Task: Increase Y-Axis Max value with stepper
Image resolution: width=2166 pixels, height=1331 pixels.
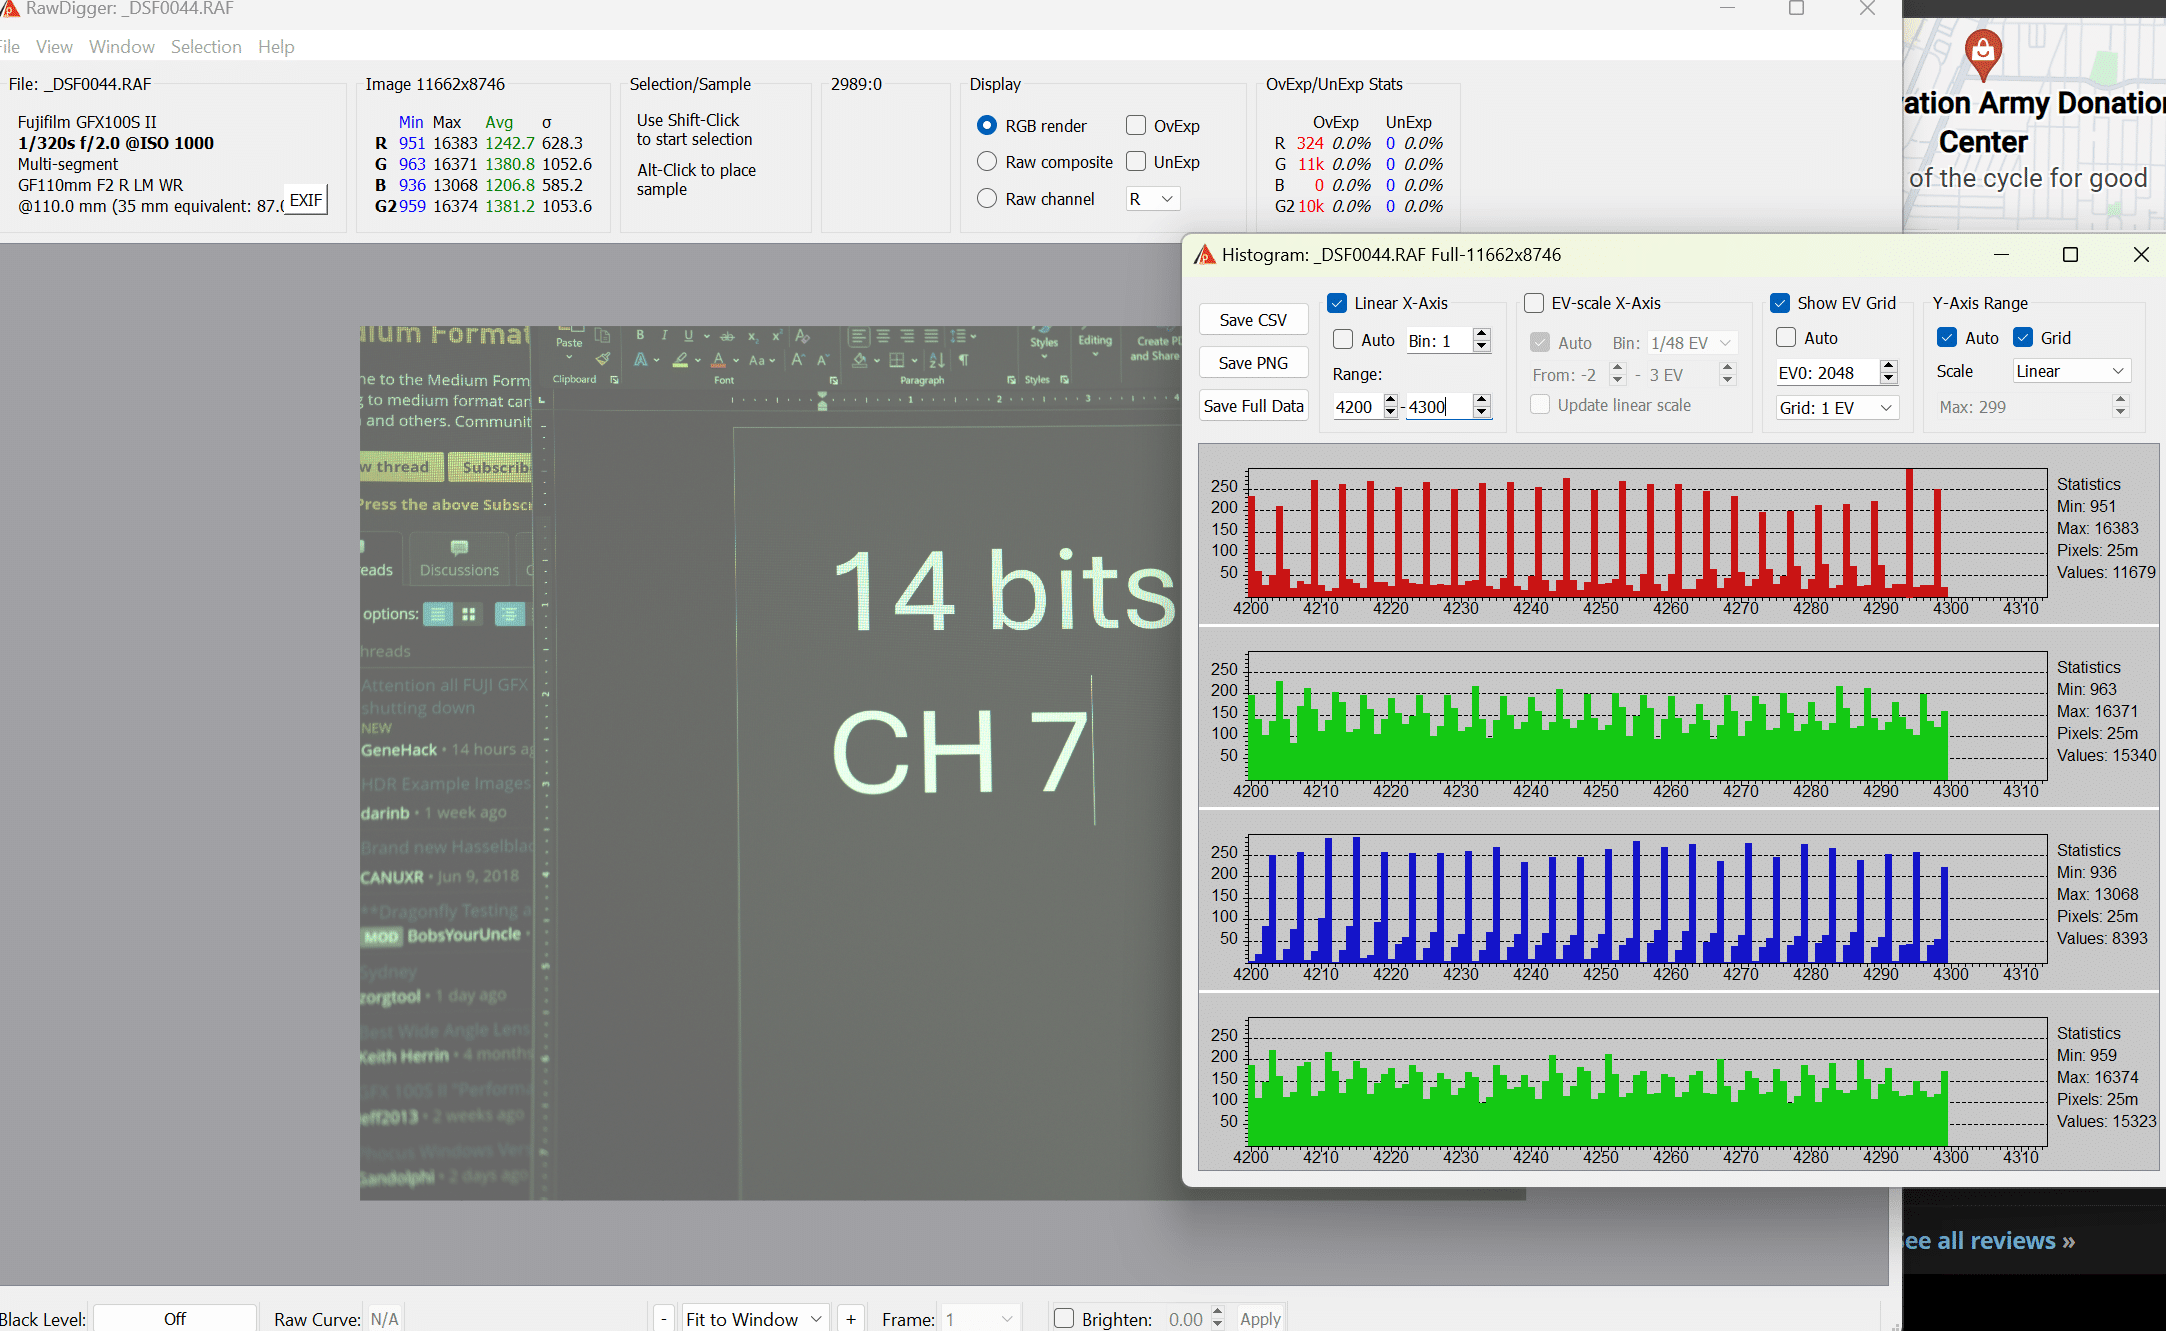Action: [x=2120, y=400]
